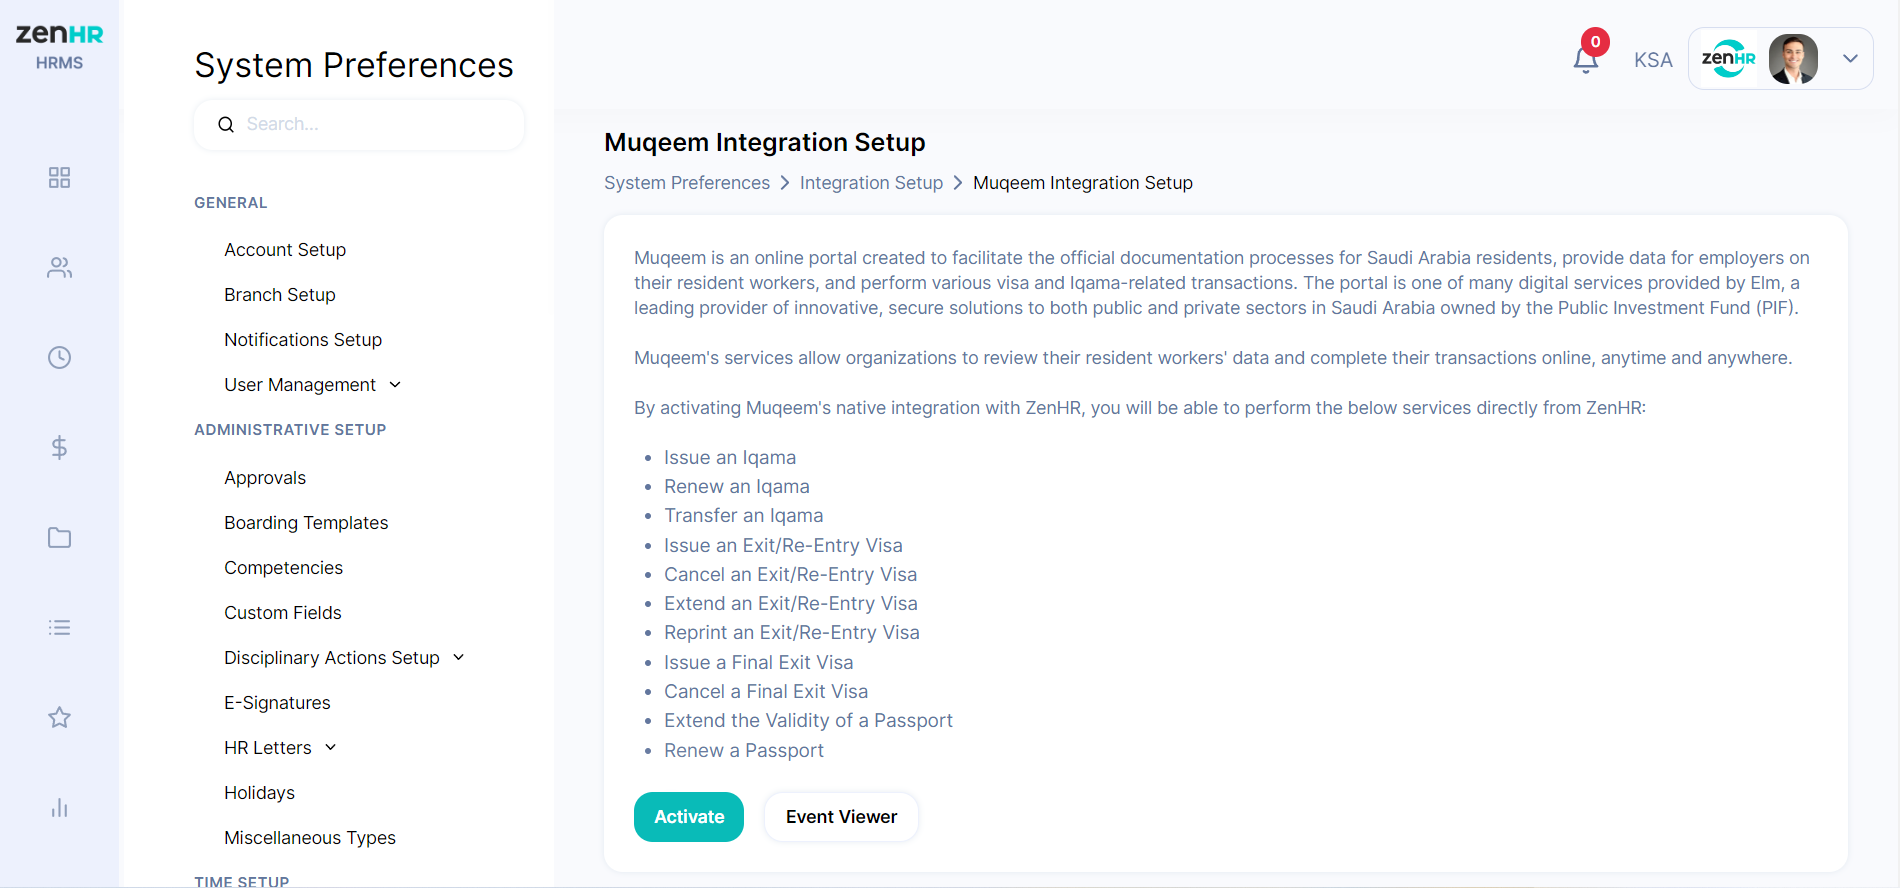Screen dimensions: 1900x888
Task: Click the GENERAL section heading
Action: 230,203
